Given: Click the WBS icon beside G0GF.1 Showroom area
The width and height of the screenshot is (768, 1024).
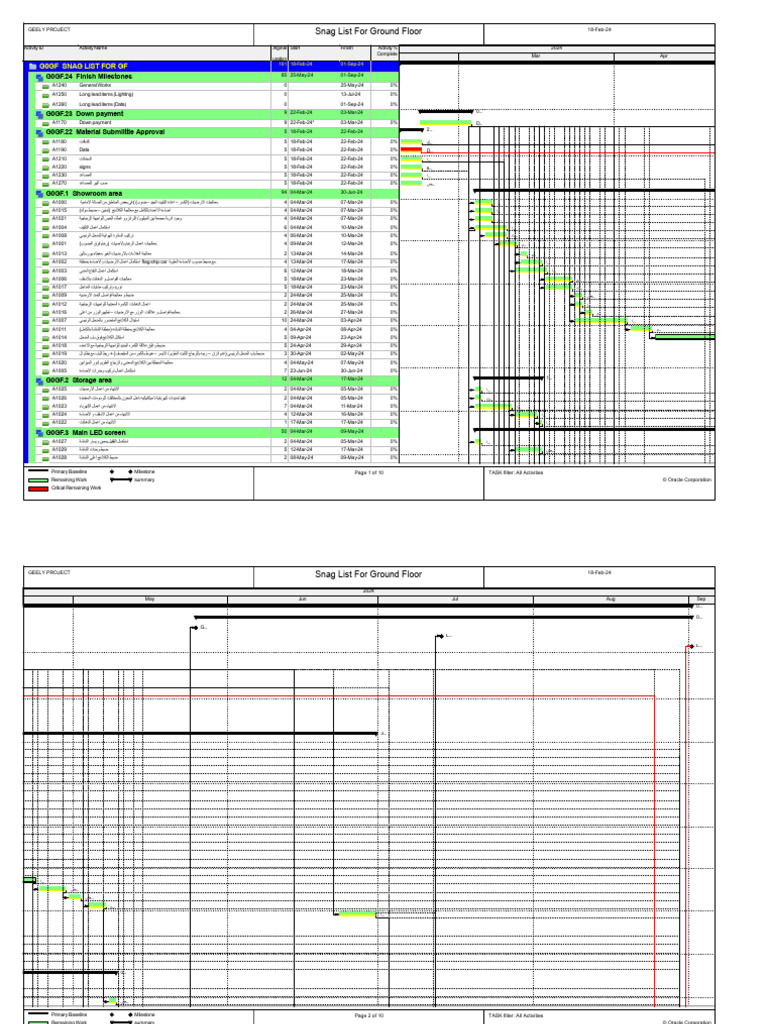Looking at the screenshot, I should 40,194.
